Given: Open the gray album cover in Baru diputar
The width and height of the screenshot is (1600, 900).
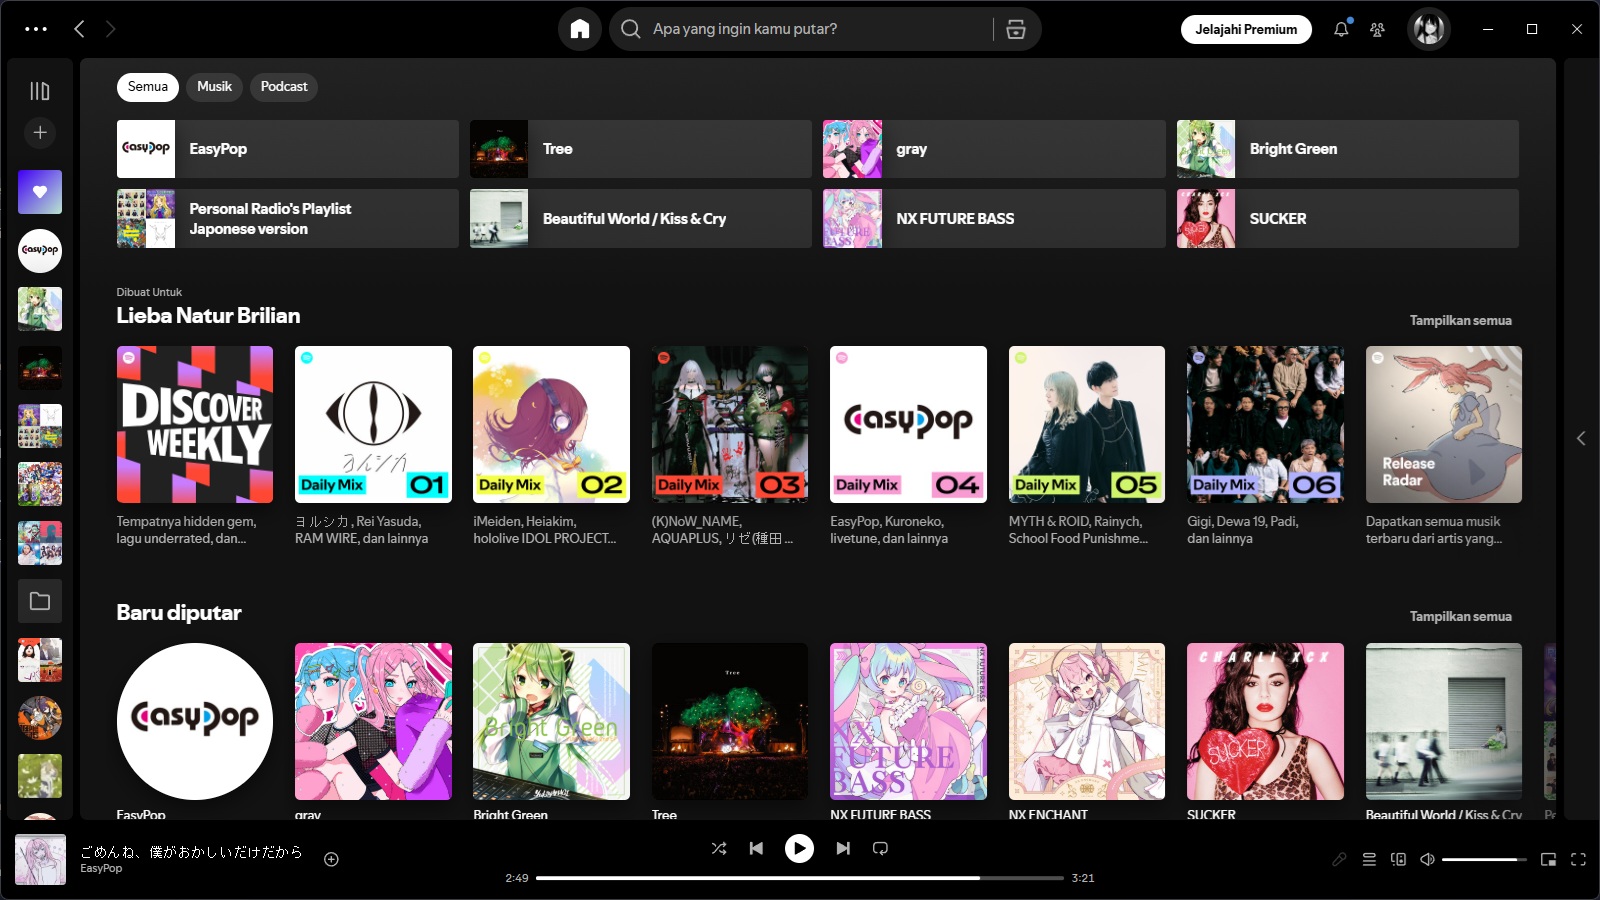Looking at the screenshot, I should [373, 721].
